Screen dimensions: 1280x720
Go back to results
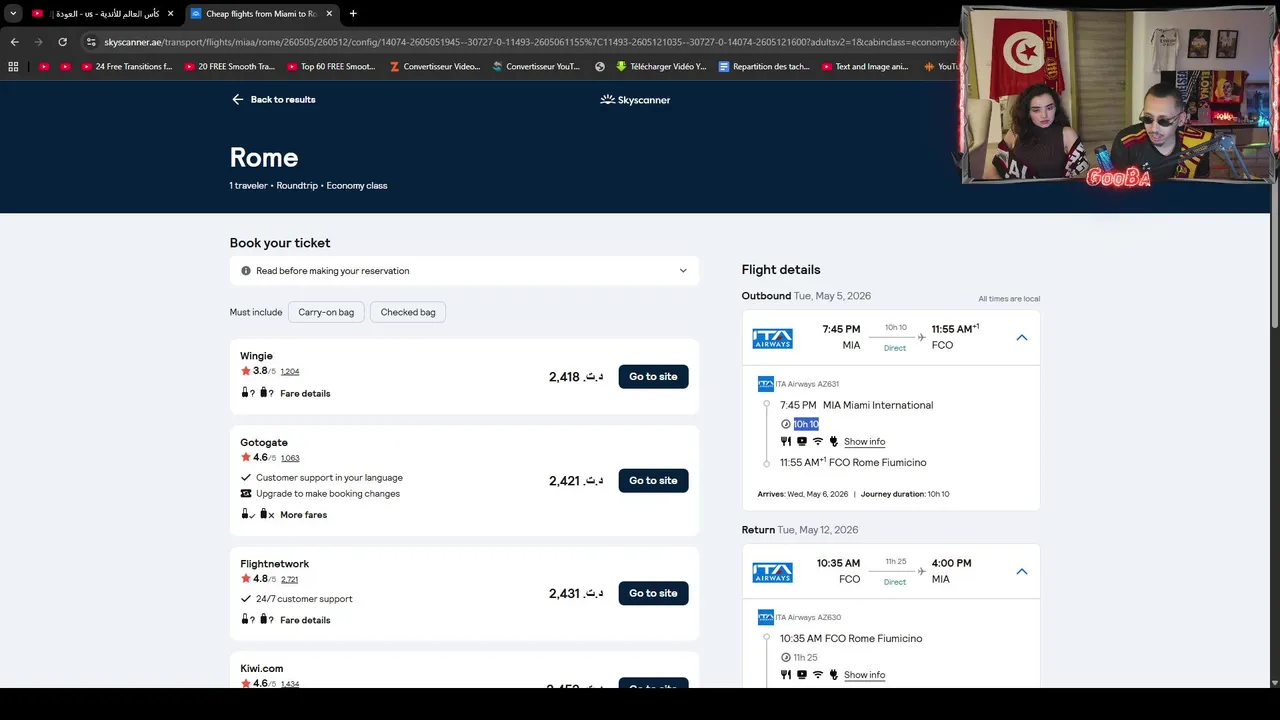coord(274,100)
